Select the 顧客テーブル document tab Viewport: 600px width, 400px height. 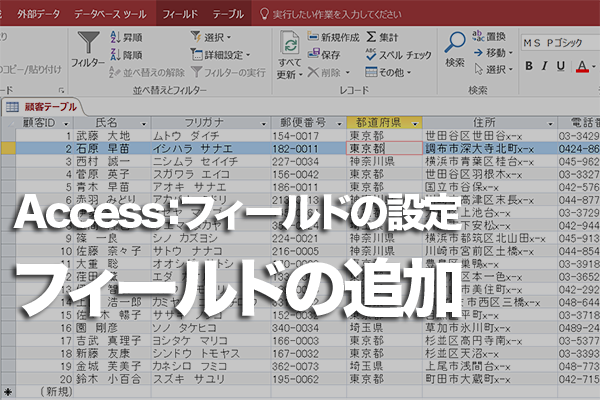tap(42, 107)
